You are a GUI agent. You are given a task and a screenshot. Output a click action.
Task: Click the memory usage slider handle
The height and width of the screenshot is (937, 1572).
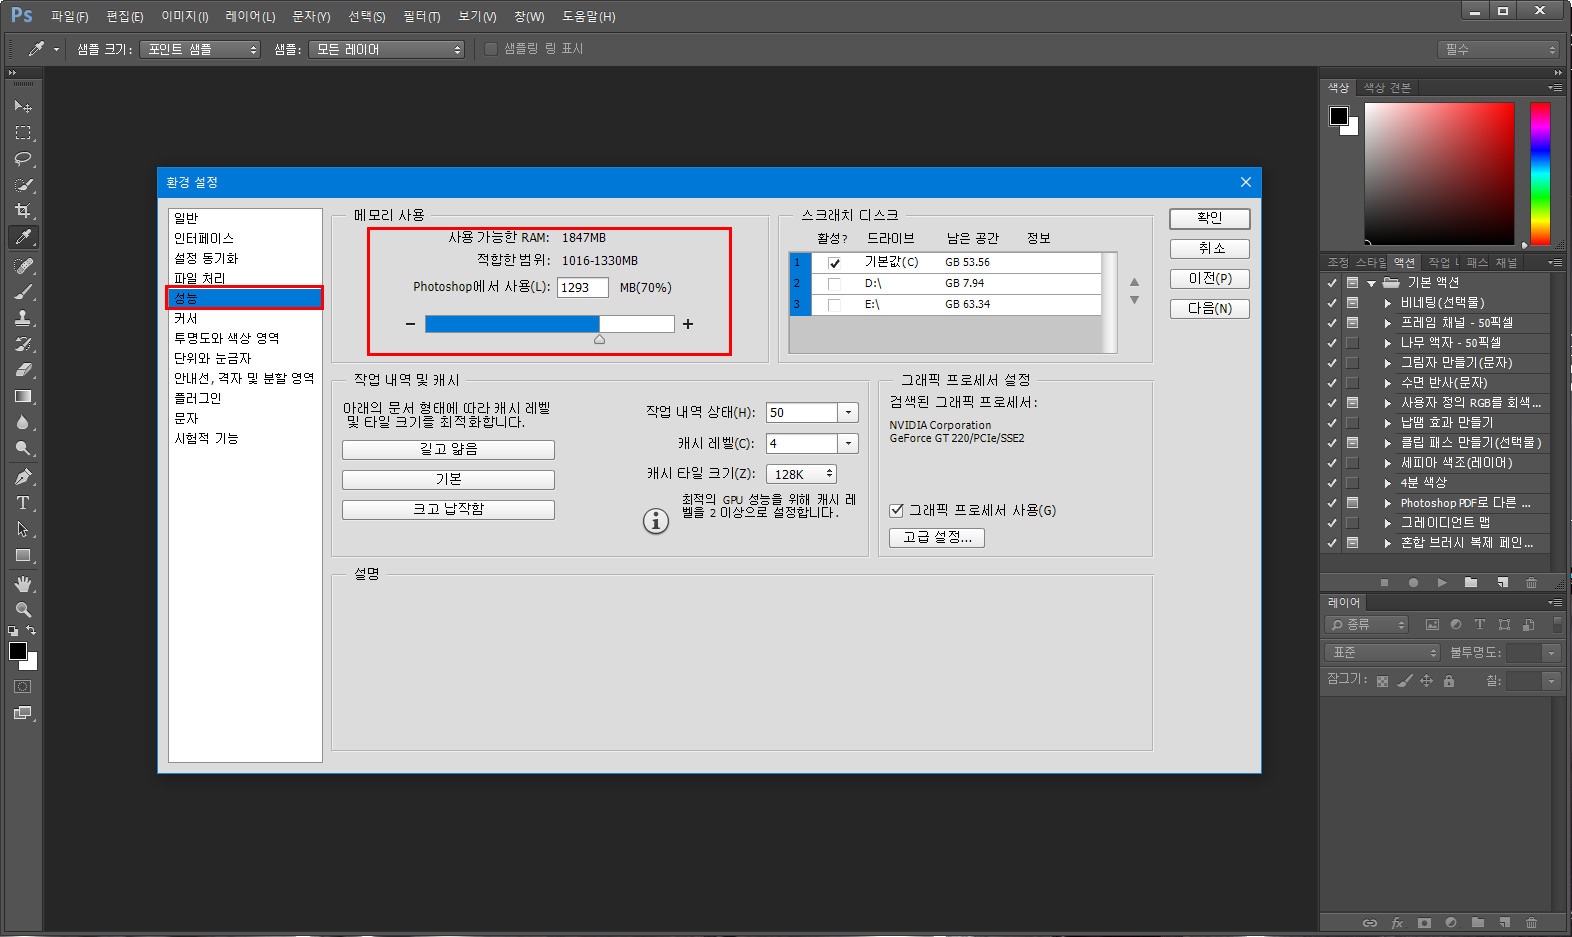[x=599, y=340]
